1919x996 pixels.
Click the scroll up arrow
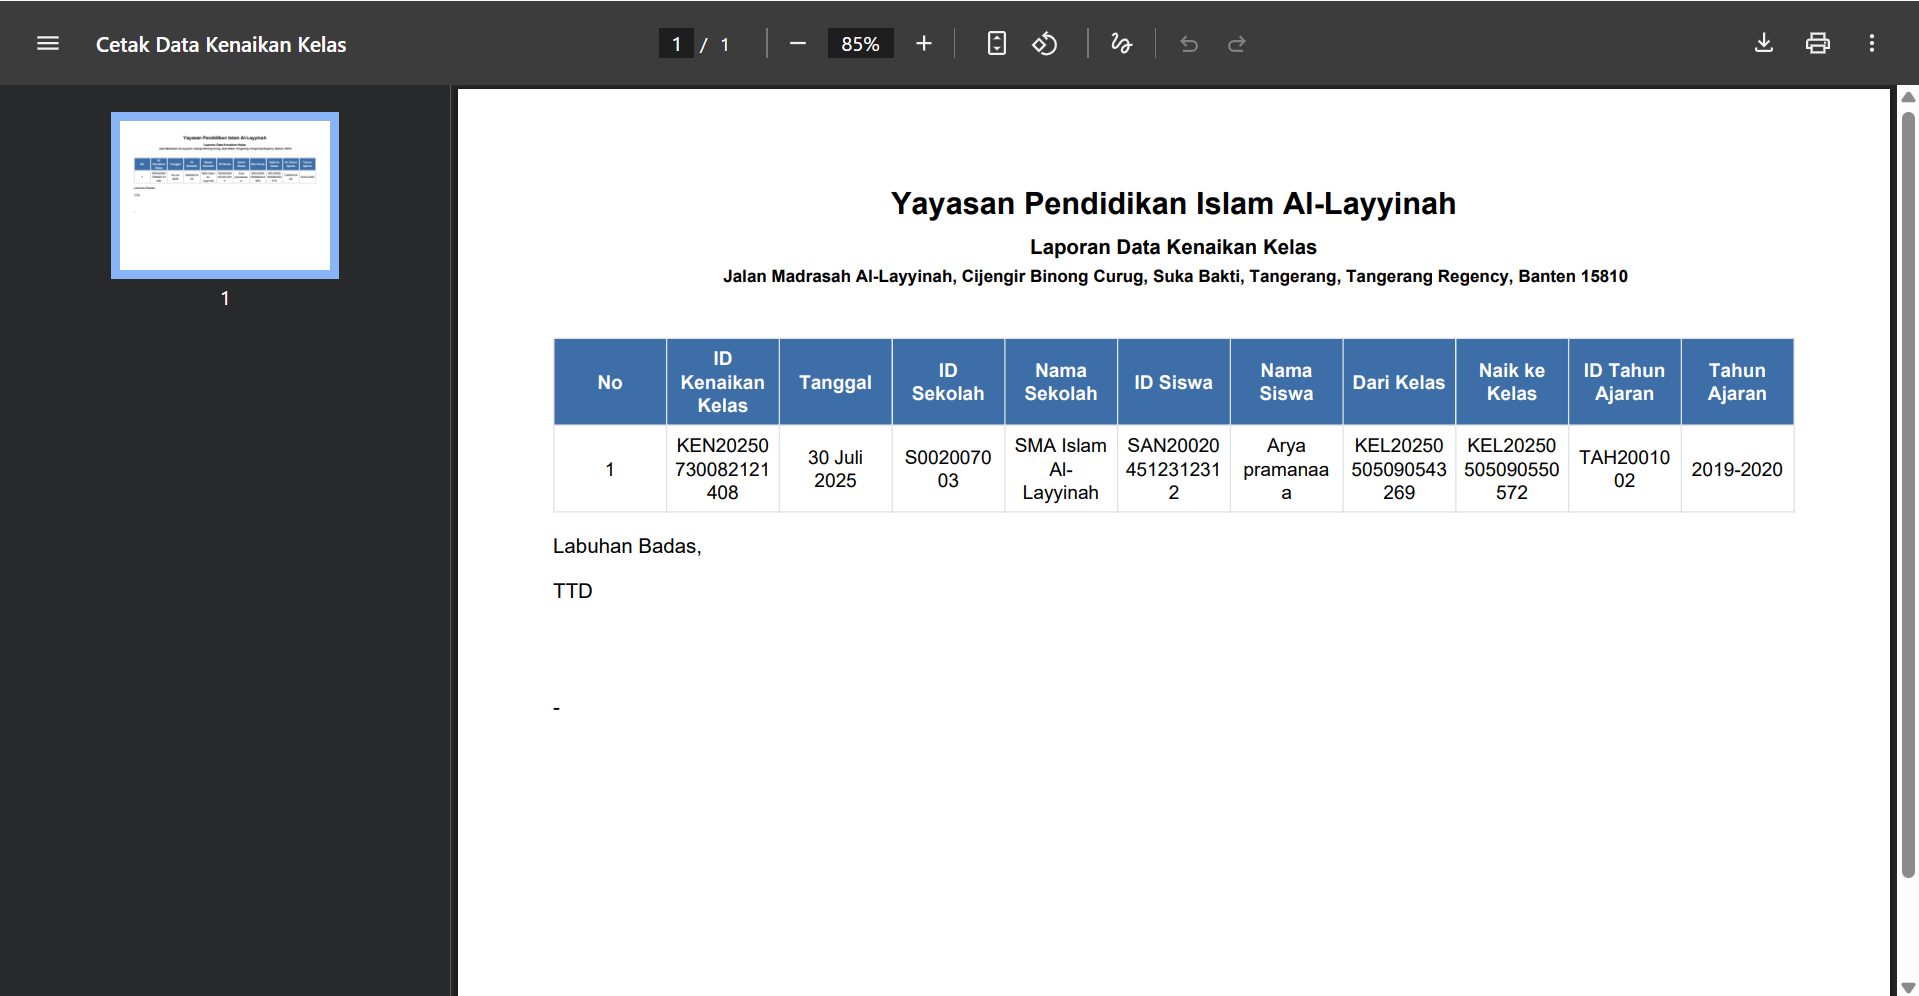(x=1908, y=97)
